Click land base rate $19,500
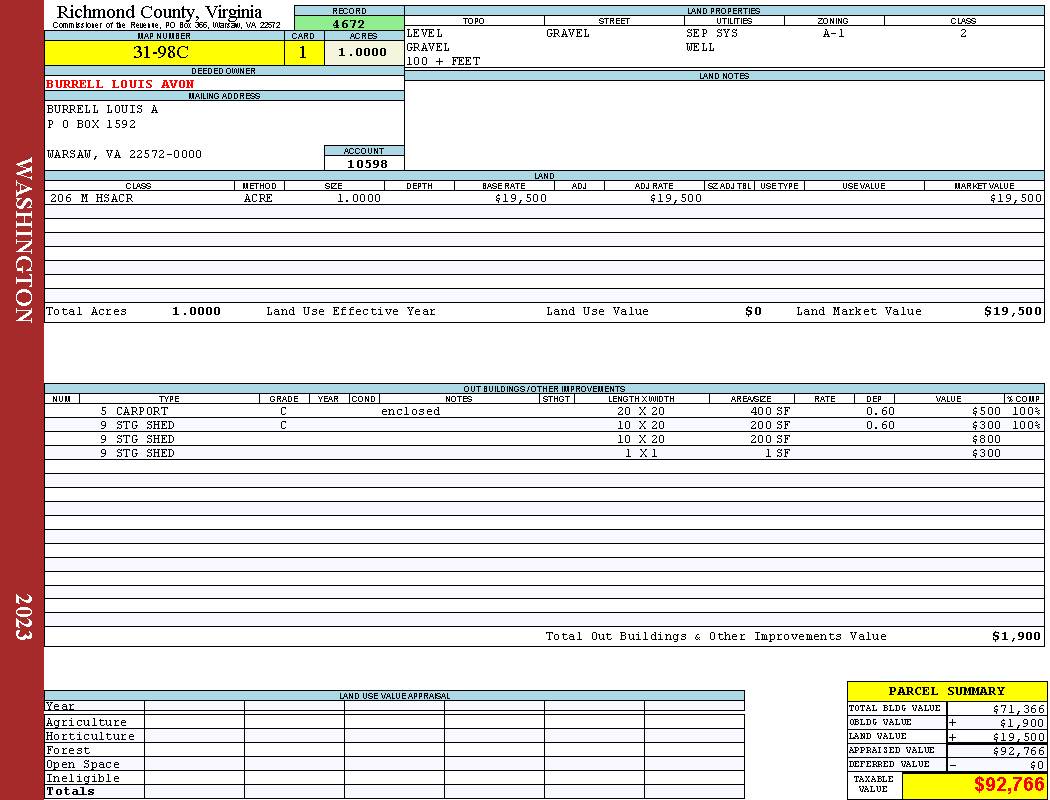Viewport: 1050px width, 800px height. pyautogui.click(x=521, y=198)
